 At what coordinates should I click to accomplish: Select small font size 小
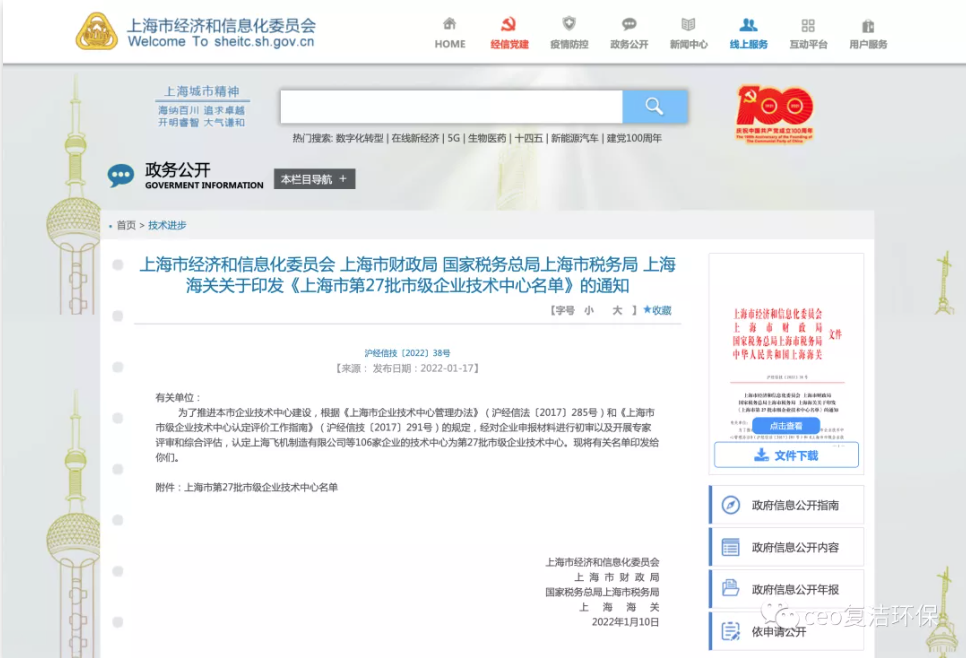[x=590, y=311]
